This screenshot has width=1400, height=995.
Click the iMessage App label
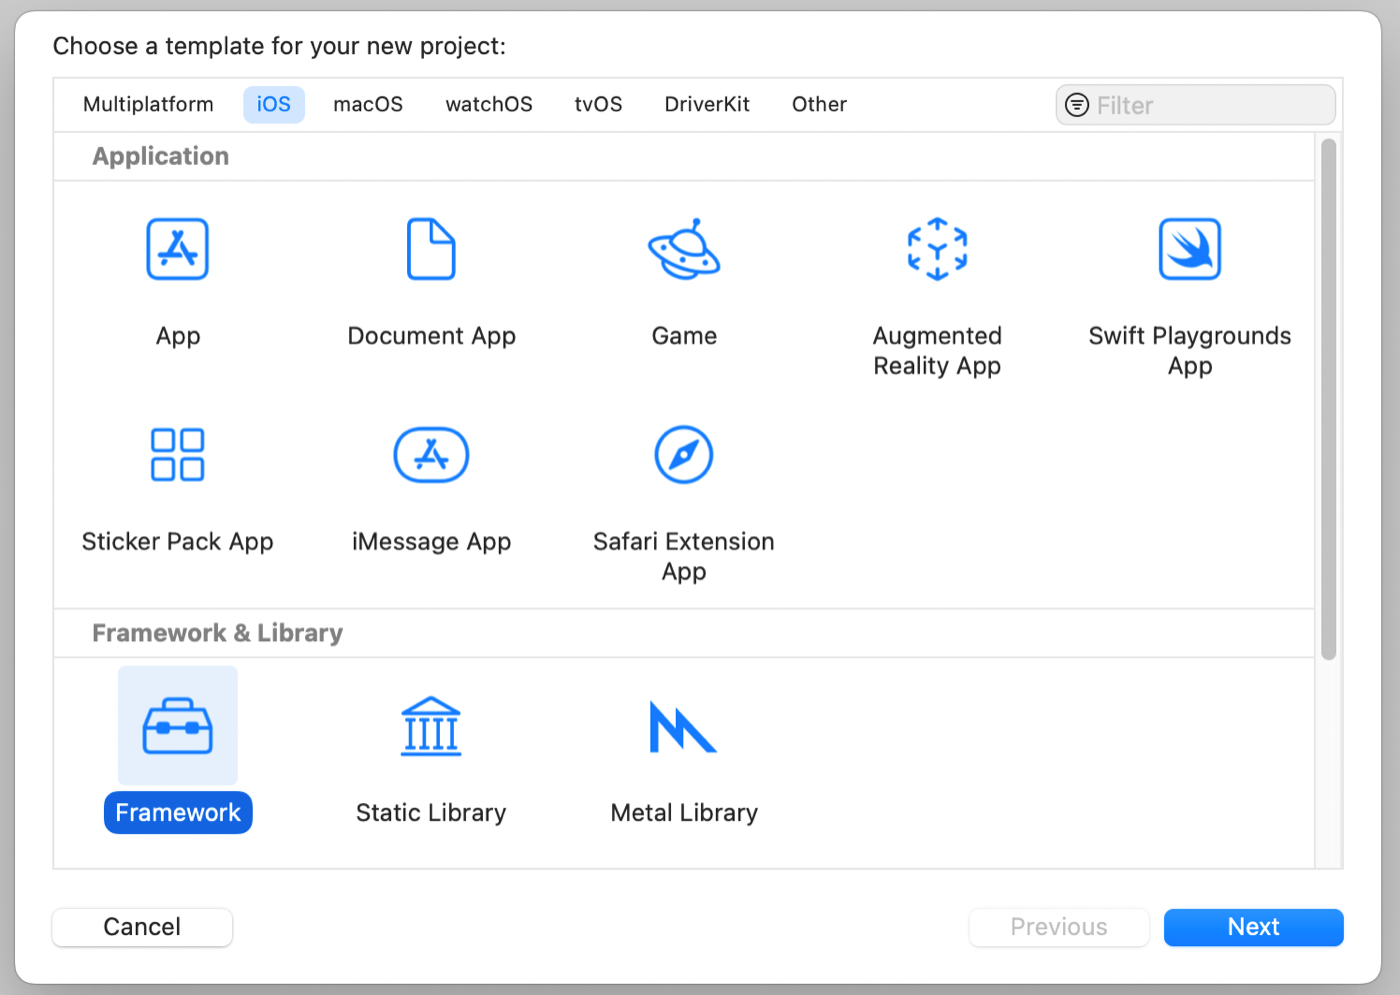point(431,541)
